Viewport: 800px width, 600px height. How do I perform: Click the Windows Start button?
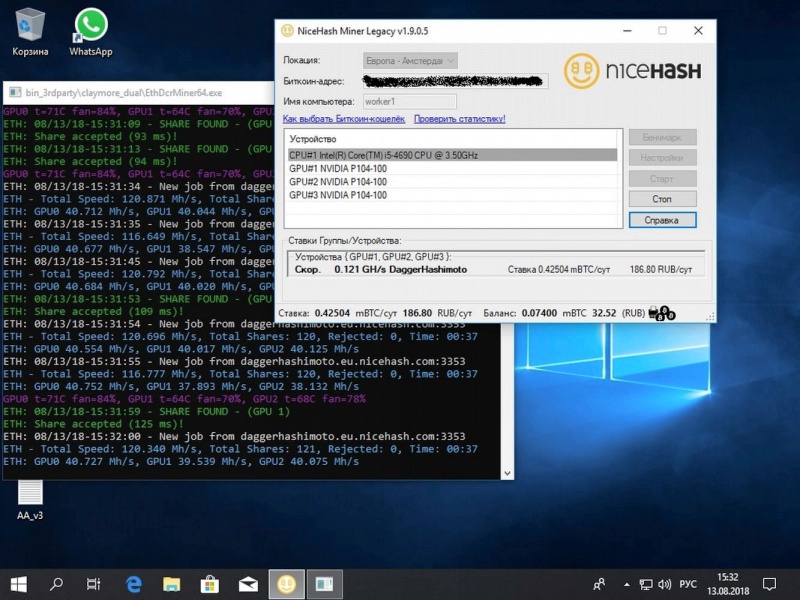(19, 584)
